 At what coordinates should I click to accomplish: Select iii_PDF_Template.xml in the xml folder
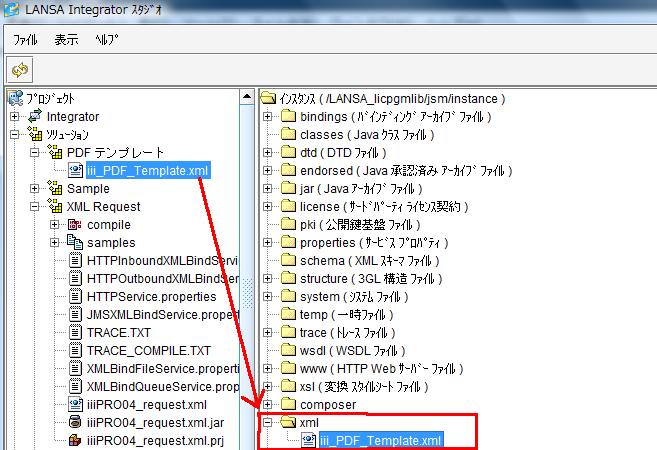[381, 441]
